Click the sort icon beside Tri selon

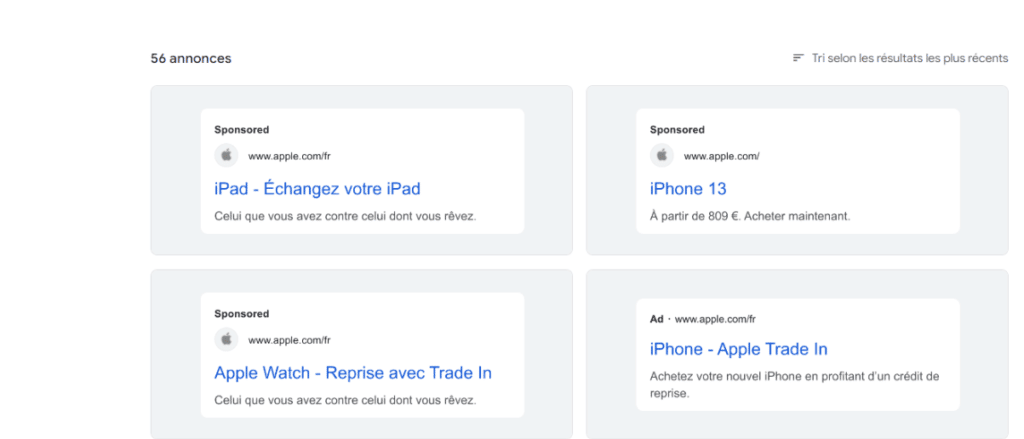pos(798,58)
